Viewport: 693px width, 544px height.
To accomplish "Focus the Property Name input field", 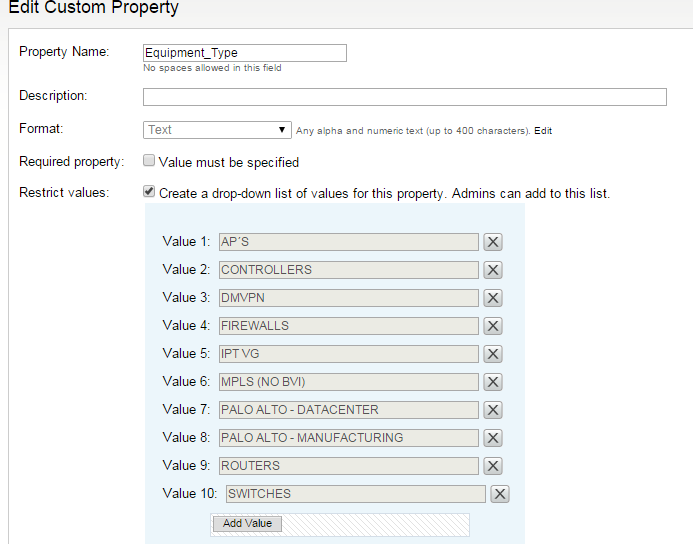I will click(x=245, y=53).
